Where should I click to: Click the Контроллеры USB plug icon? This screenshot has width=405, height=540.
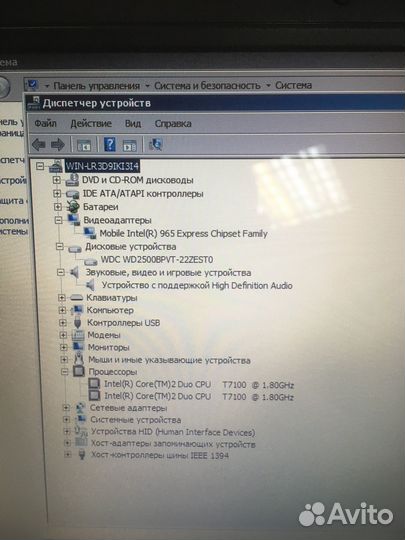coord(77,323)
